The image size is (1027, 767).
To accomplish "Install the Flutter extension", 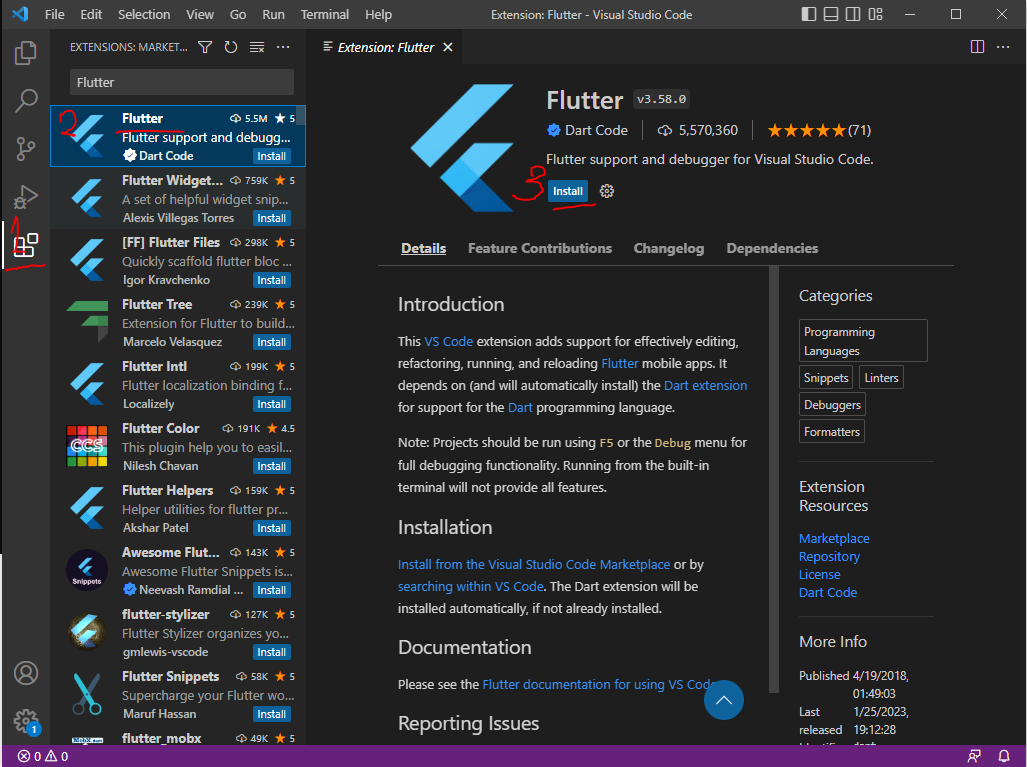I will tap(567, 190).
